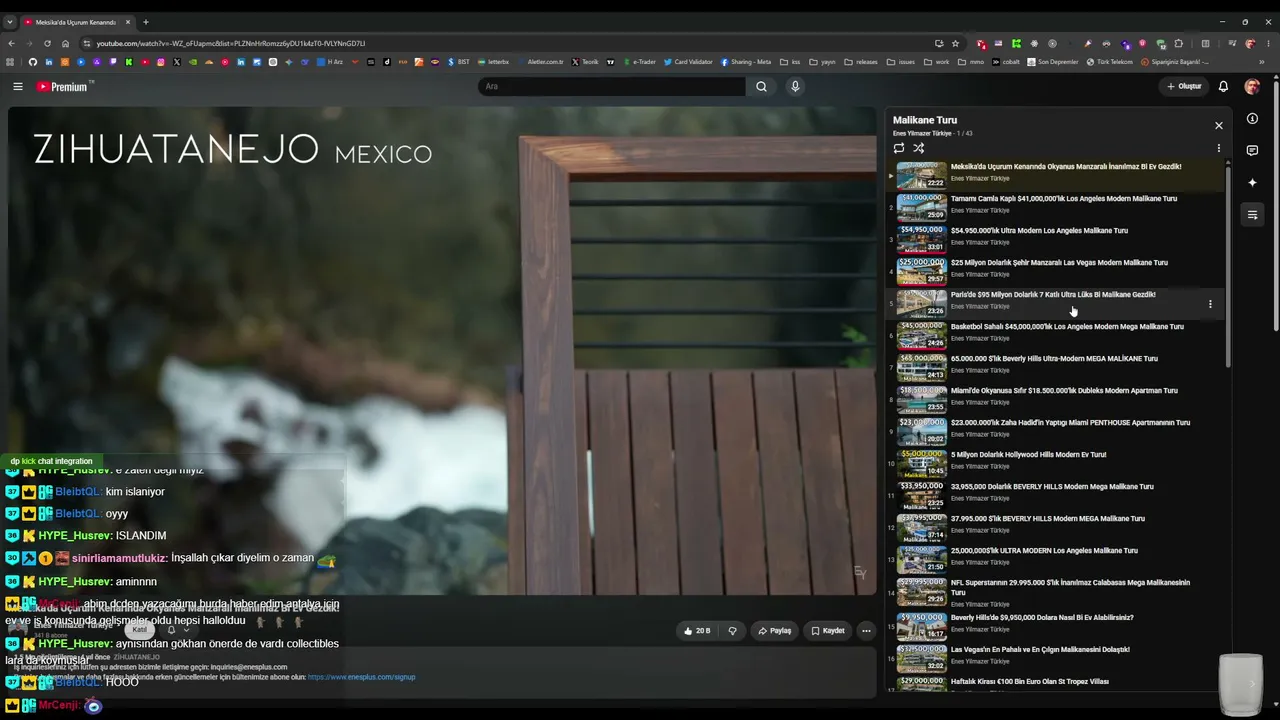This screenshot has height=720, width=1280.
Task: Click browser back arrow
Action: [x=11, y=43]
